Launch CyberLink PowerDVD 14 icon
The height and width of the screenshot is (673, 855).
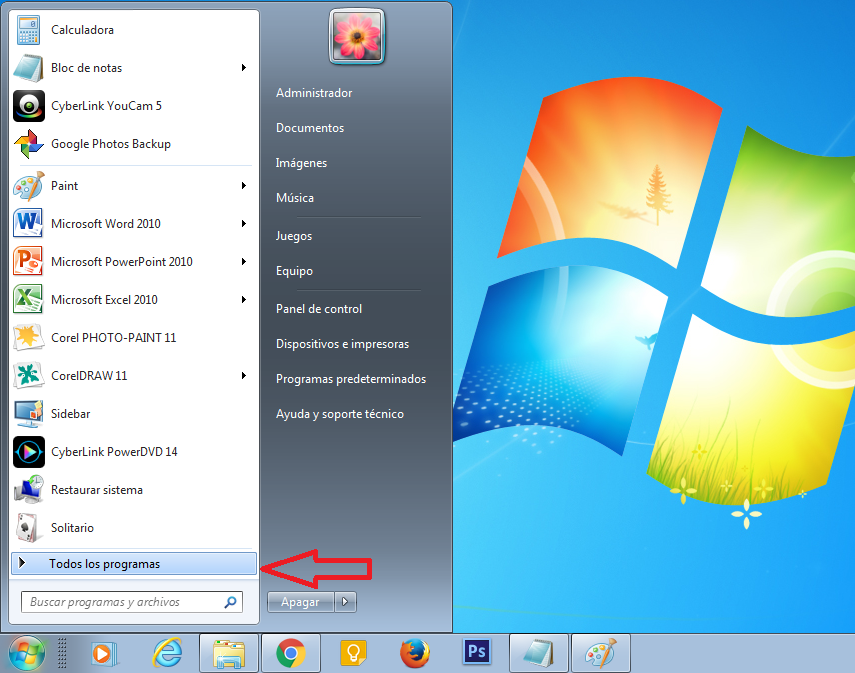29,452
